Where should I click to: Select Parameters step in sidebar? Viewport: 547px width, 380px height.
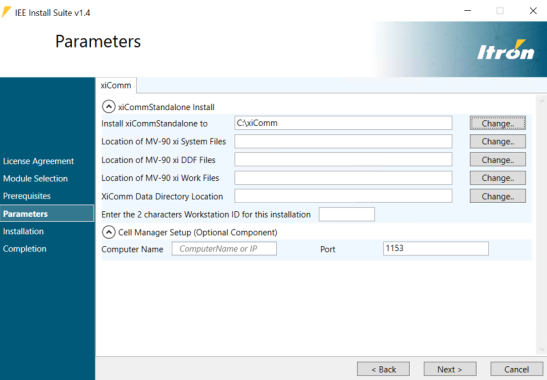point(47,214)
